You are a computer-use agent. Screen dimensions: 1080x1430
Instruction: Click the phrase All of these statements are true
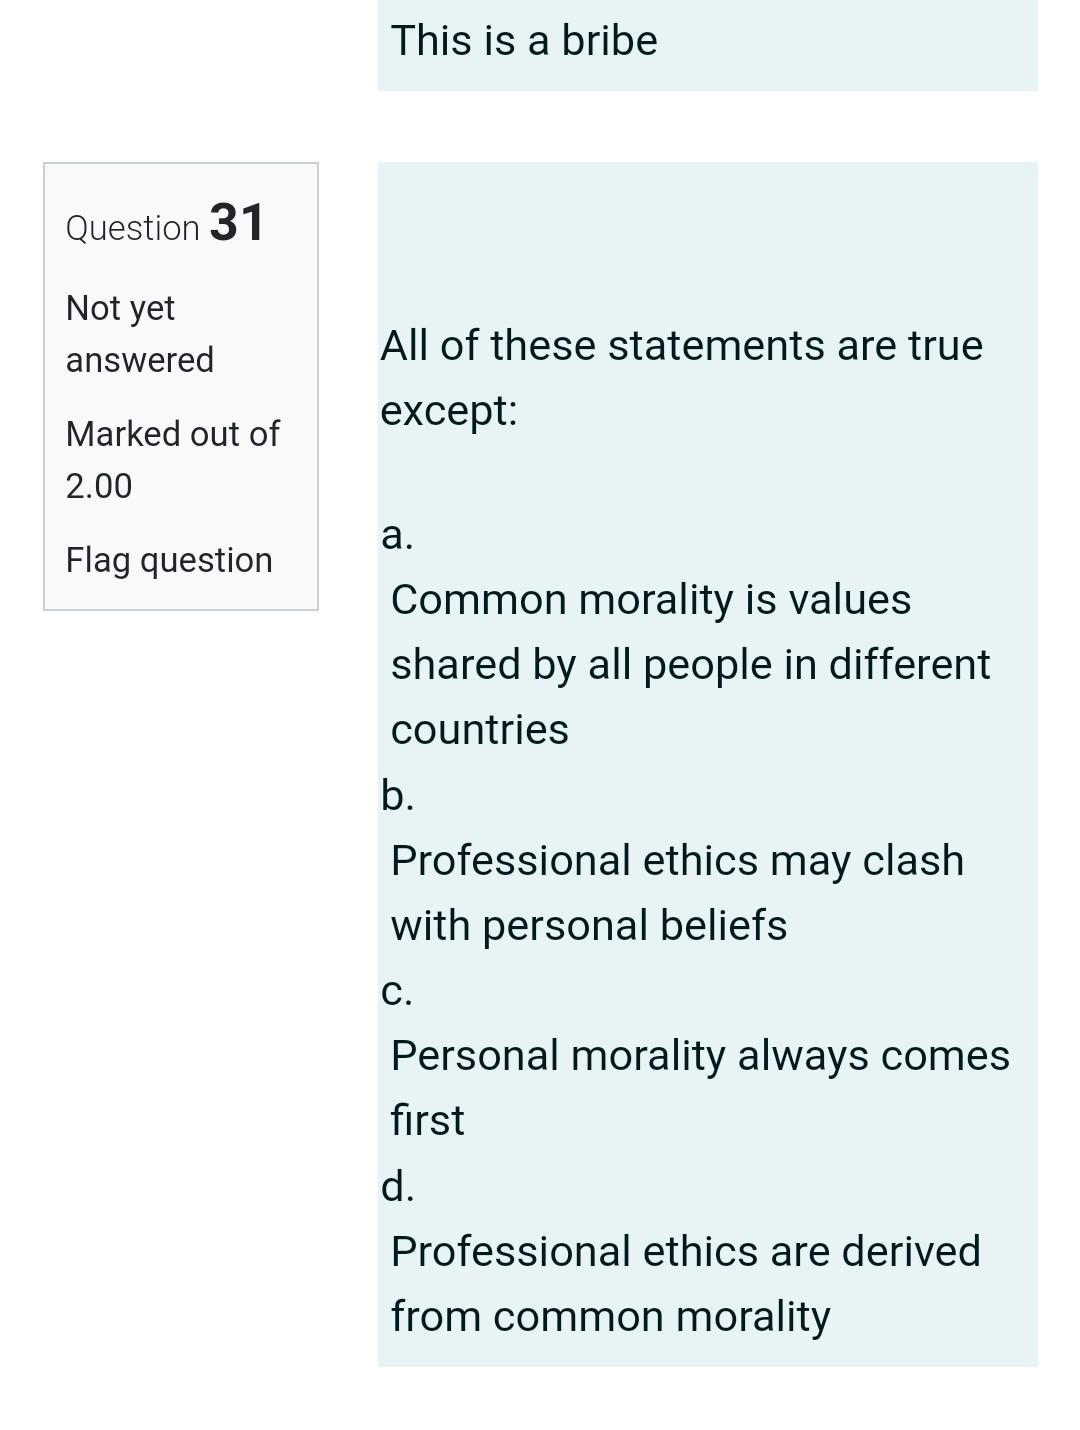coord(682,343)
